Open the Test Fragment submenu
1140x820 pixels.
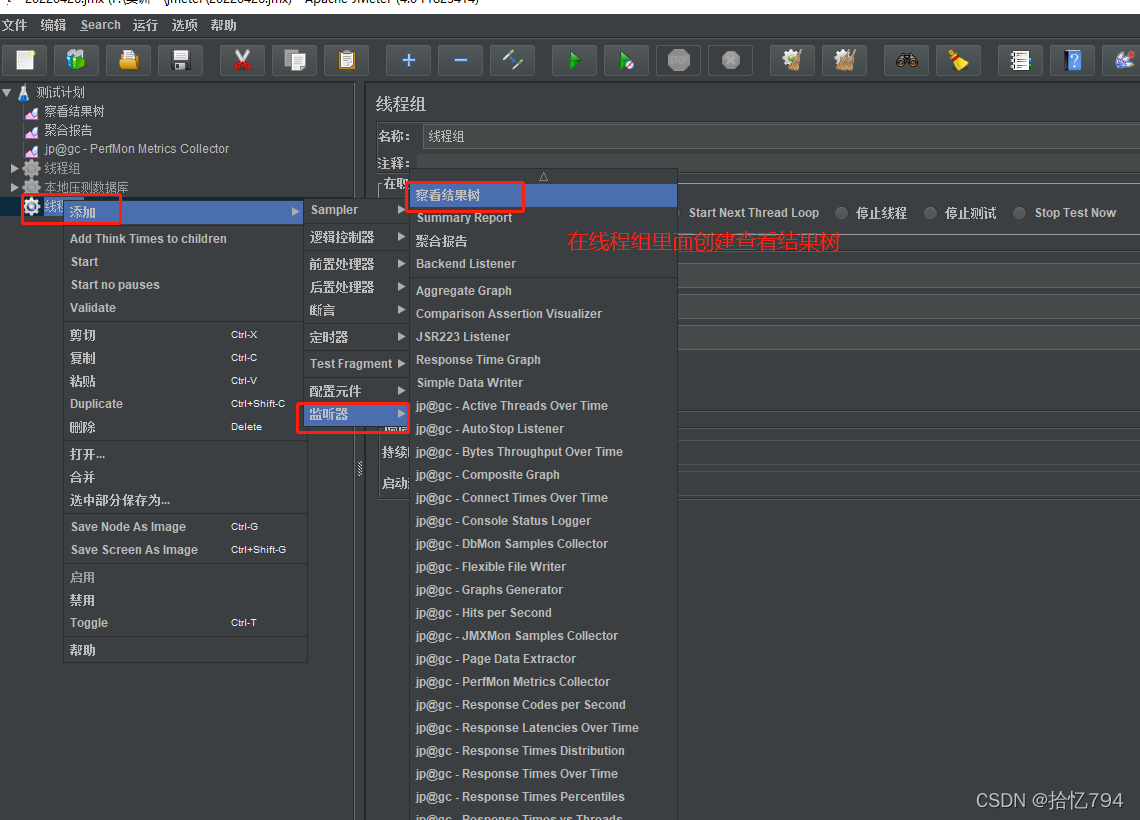[x=356, y=363]
